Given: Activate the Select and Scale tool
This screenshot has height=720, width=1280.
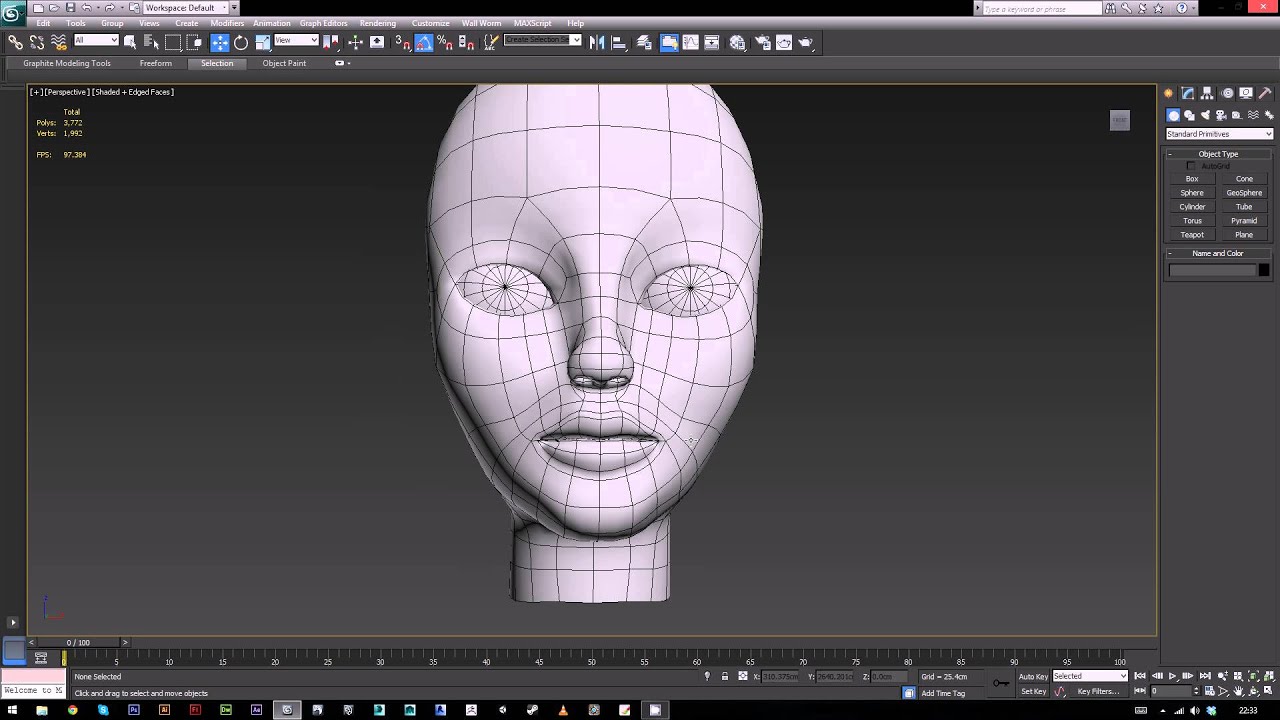Looking at the screenshot, I should tap(263, 42).
